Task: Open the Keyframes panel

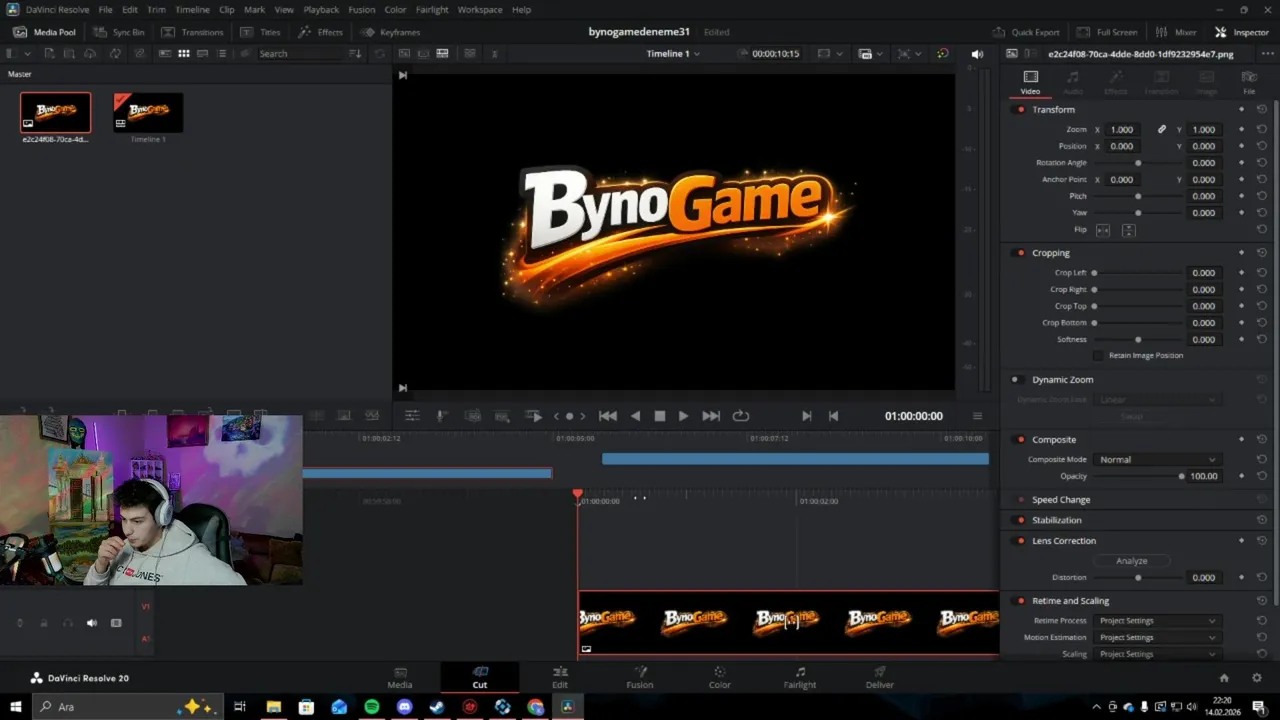Action: 391,32
